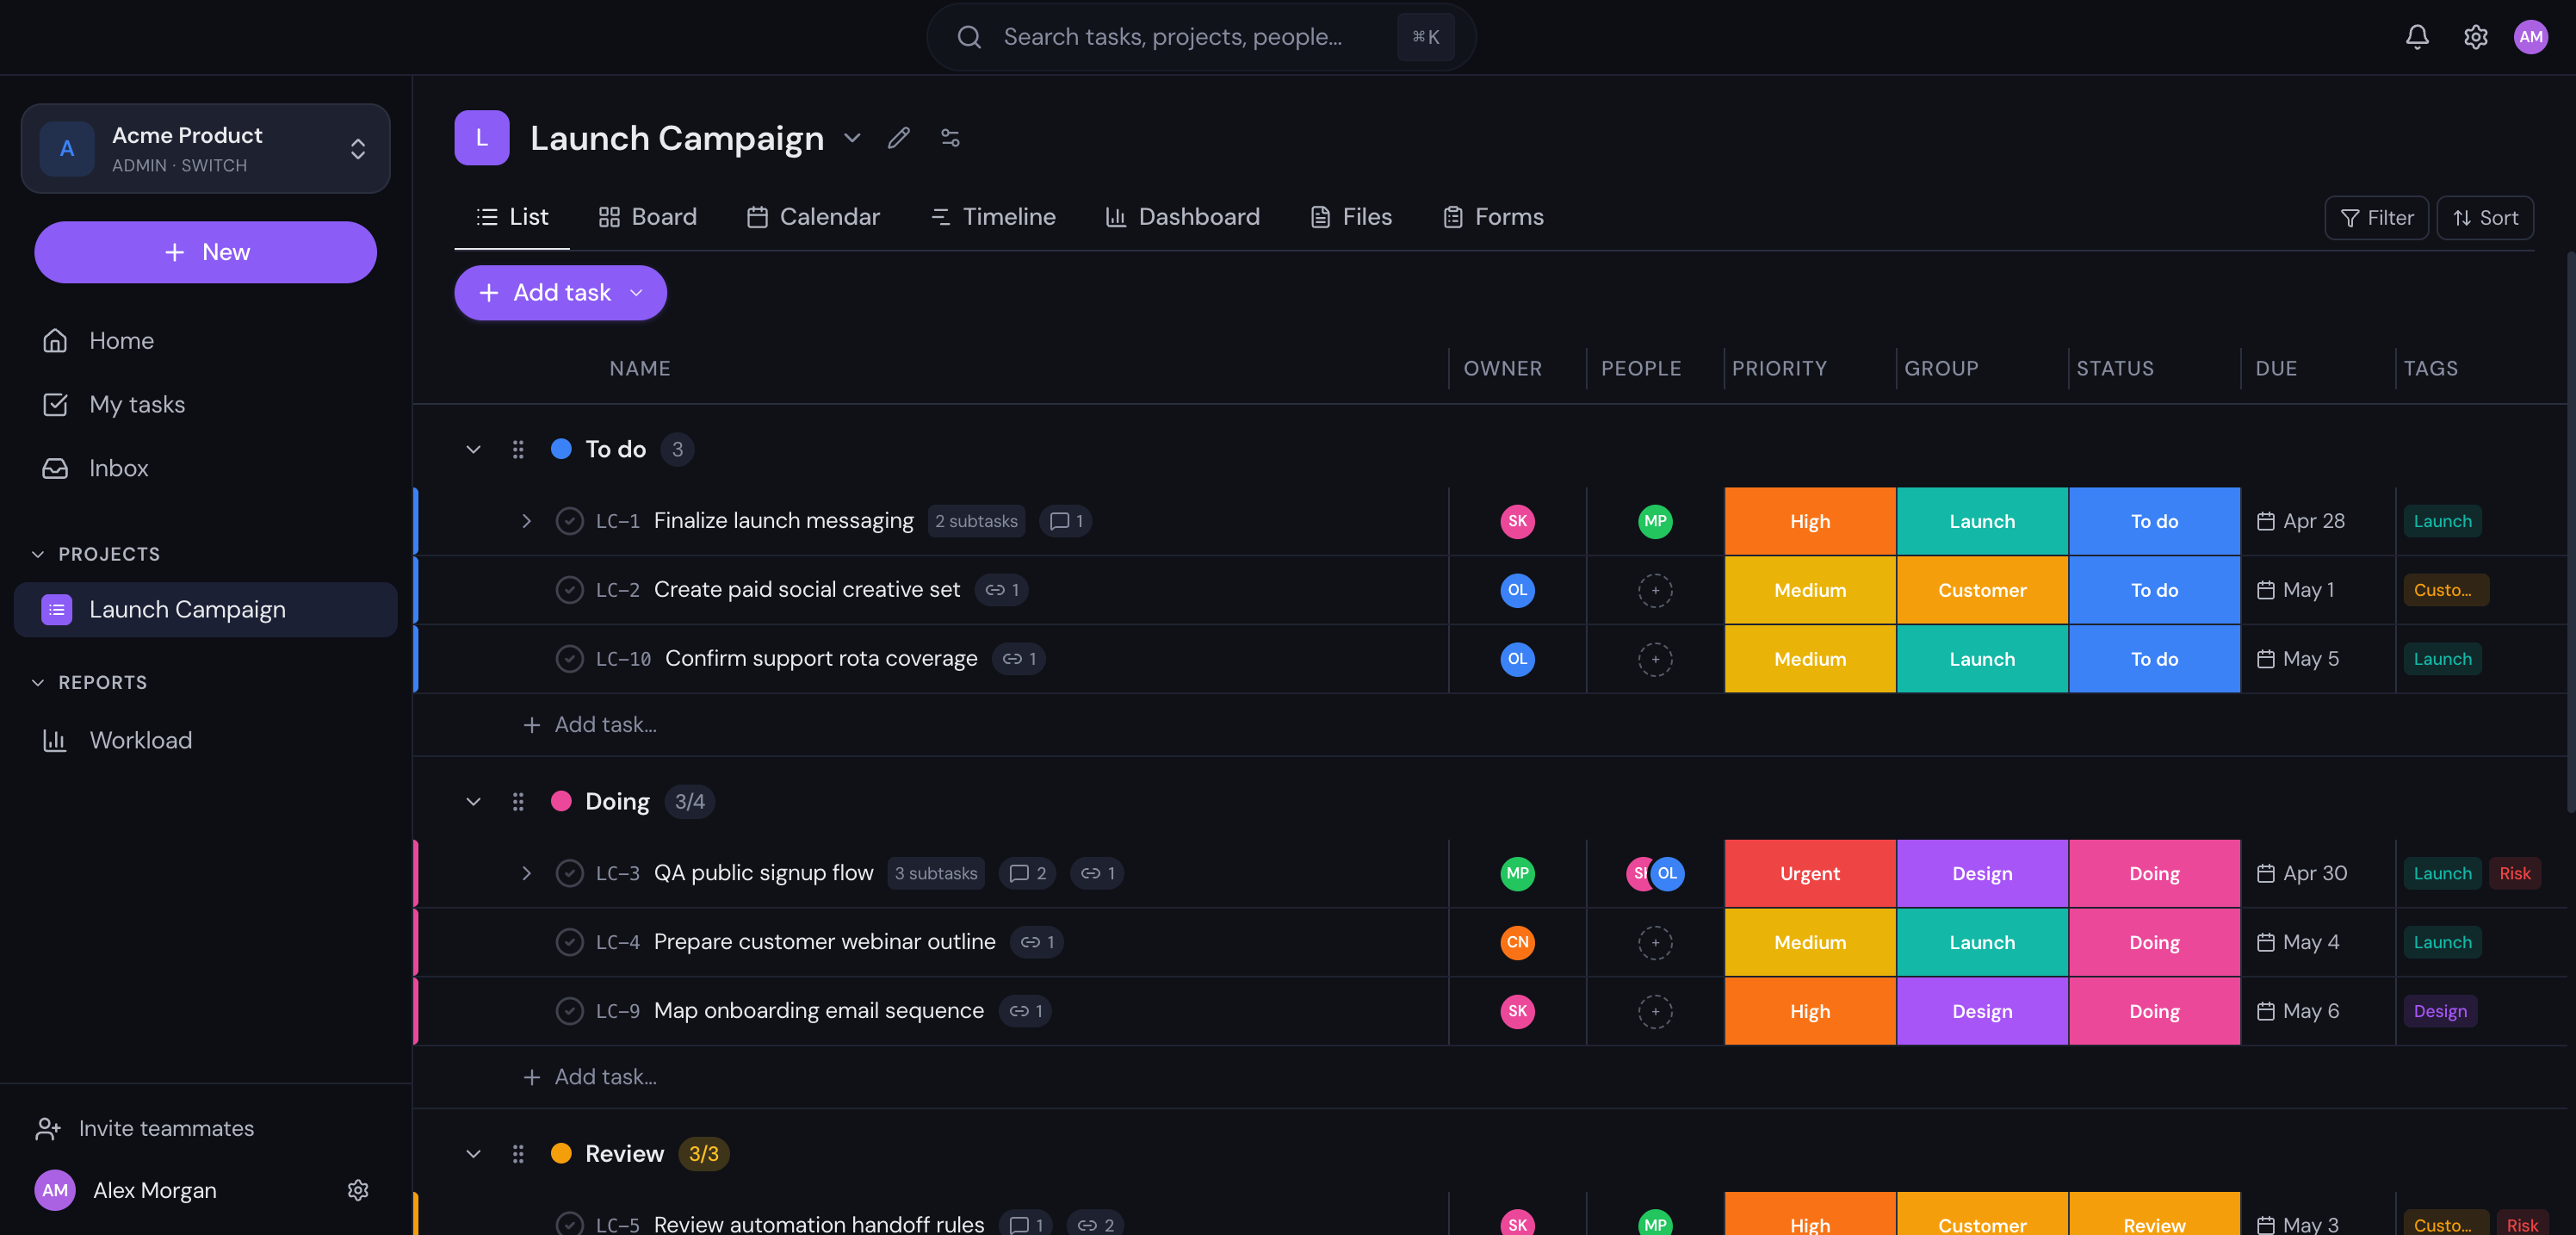The image size is (2576, 1235).
Task: Switch to the Dashboard tab
Action: (x=1182, y=217)
